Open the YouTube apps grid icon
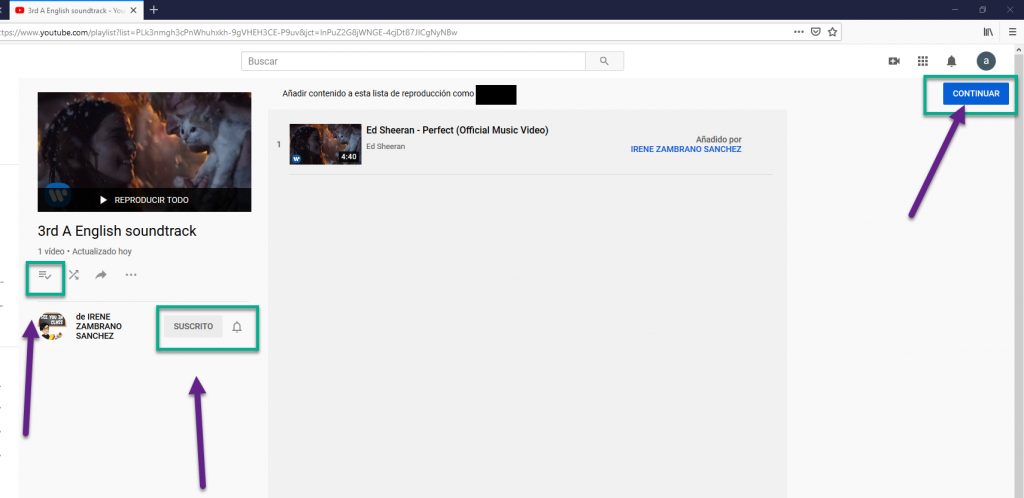Viewport: 1024px width, 498px height. tap(923, 61)
